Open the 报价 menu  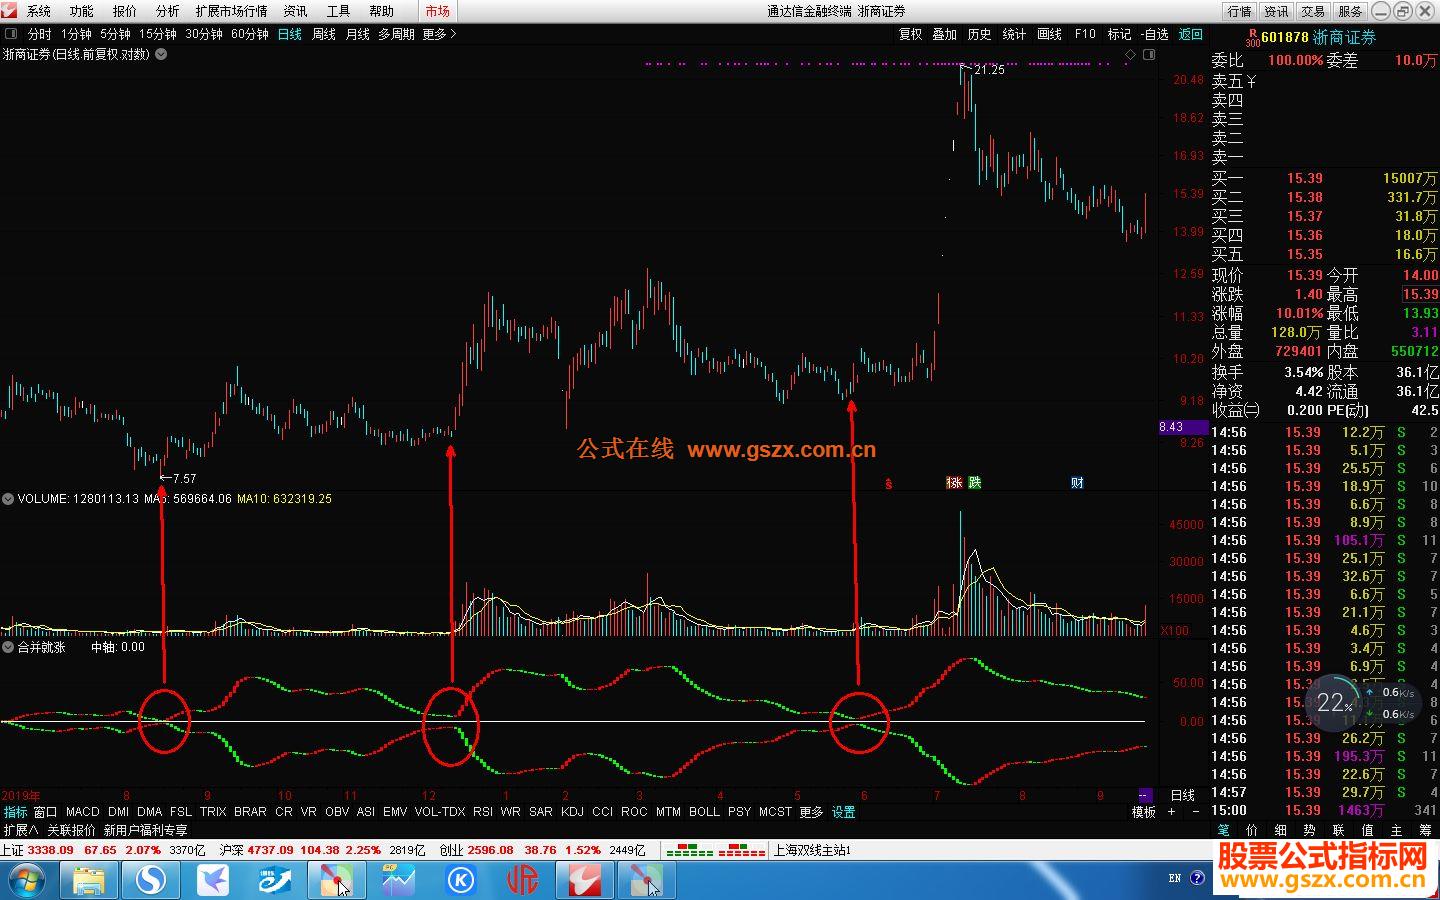click(x=125, y=11)
